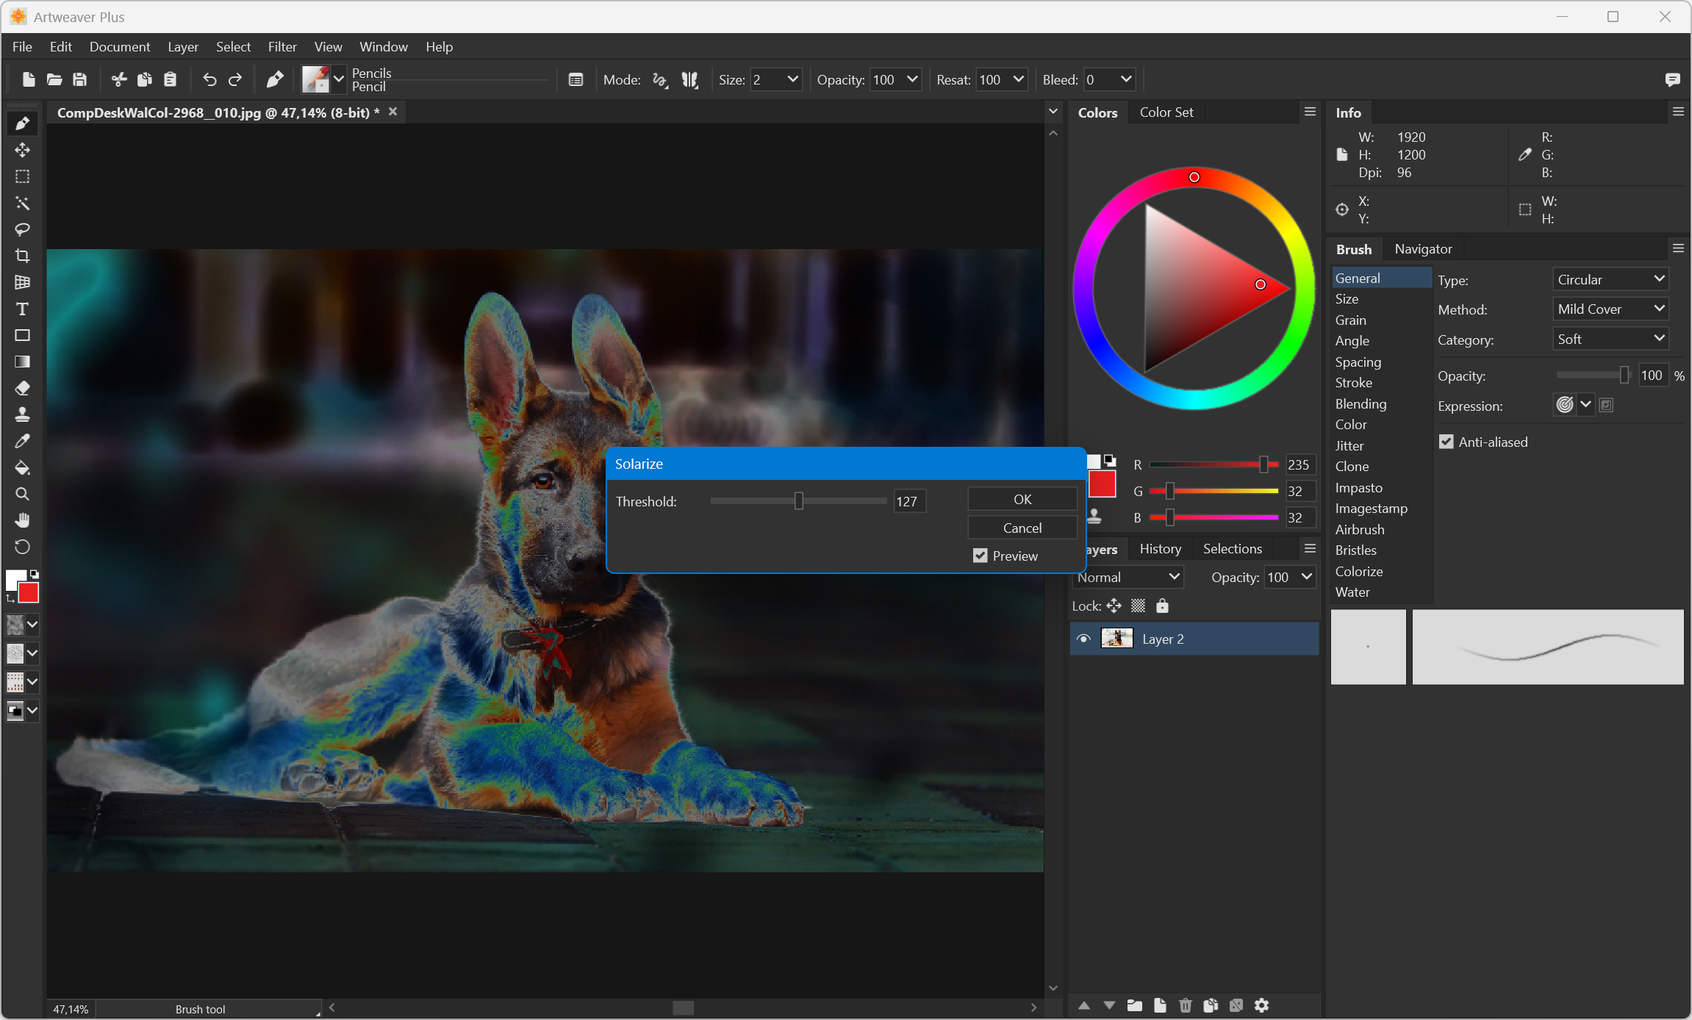Select the Text tool
Image resolution: width=1692 pixels, height=1020 pixels.
click(22, 309)
